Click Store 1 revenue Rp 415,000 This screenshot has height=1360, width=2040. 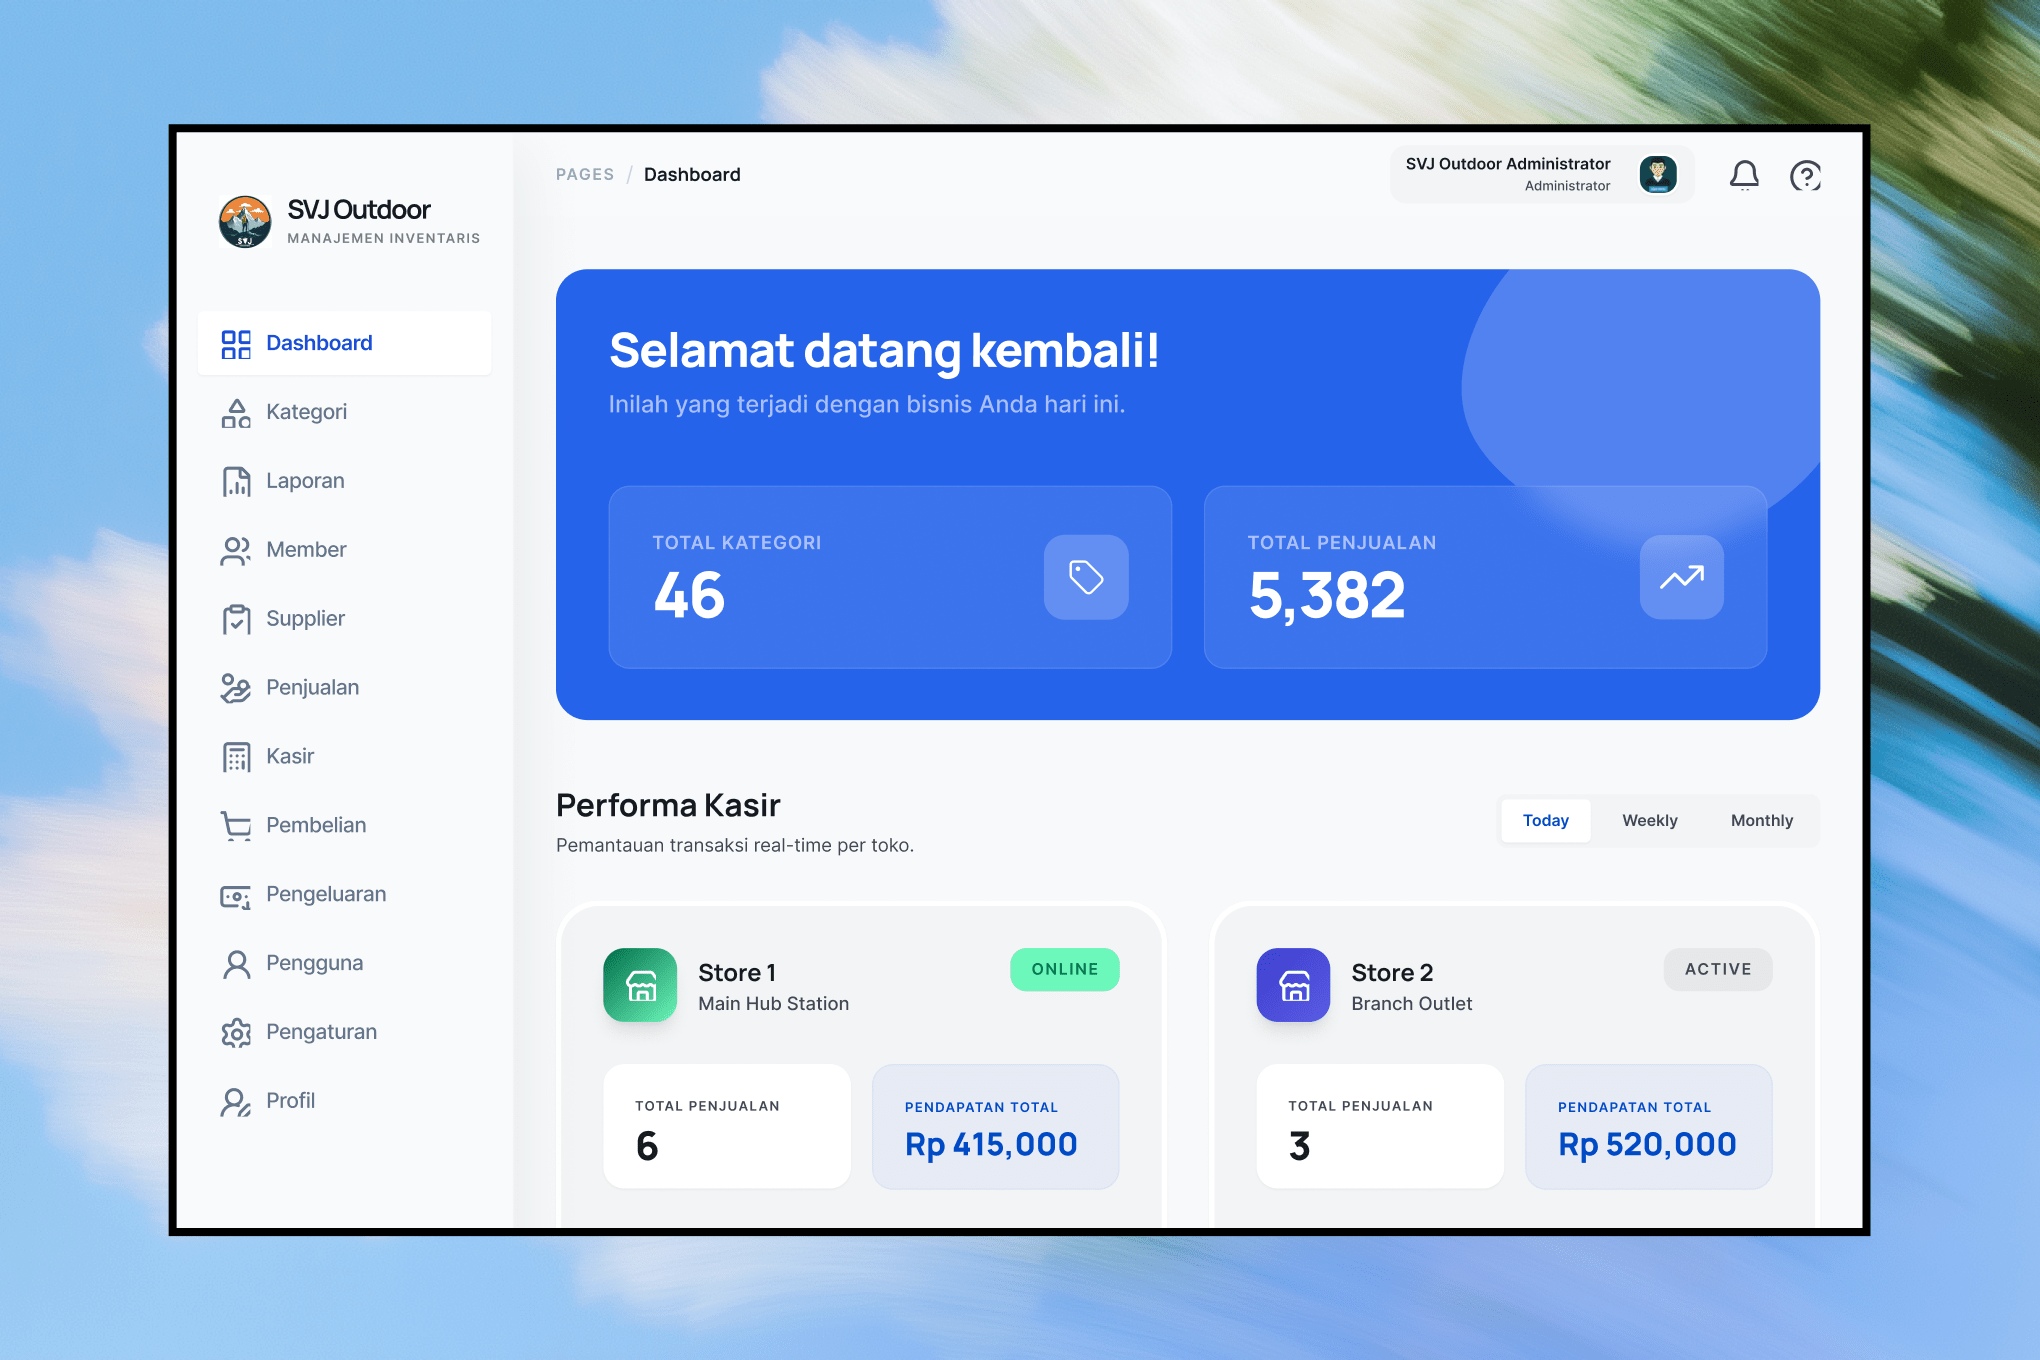991,1145
